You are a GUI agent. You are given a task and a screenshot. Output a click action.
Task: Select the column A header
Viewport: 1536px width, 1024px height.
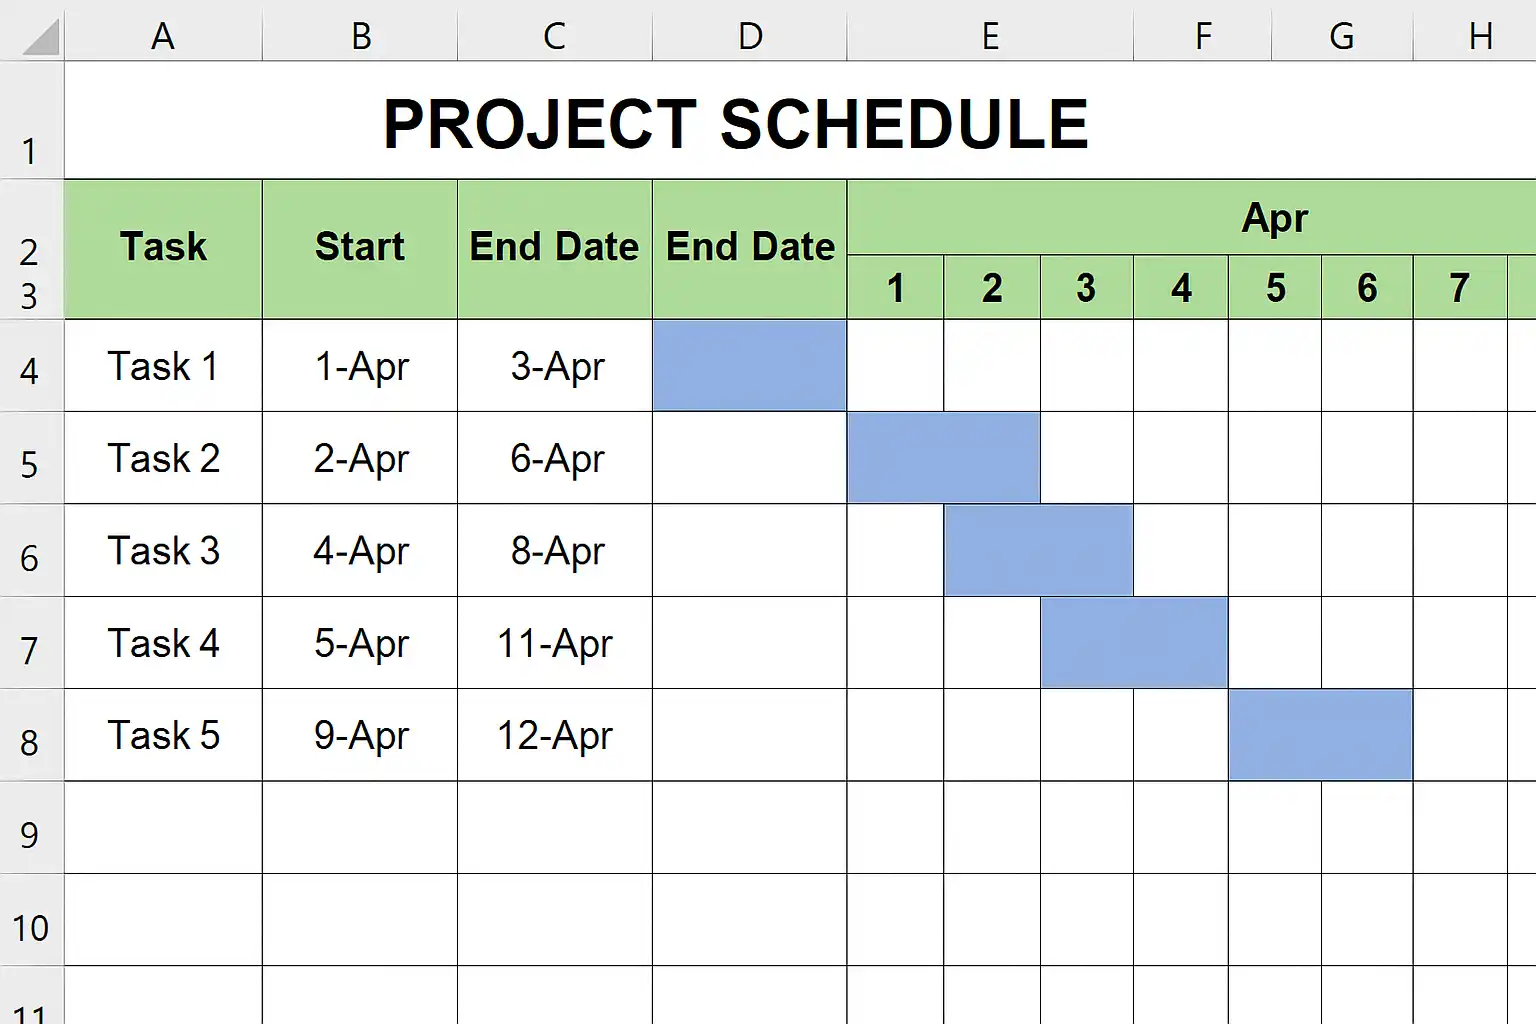pos(163,36)
